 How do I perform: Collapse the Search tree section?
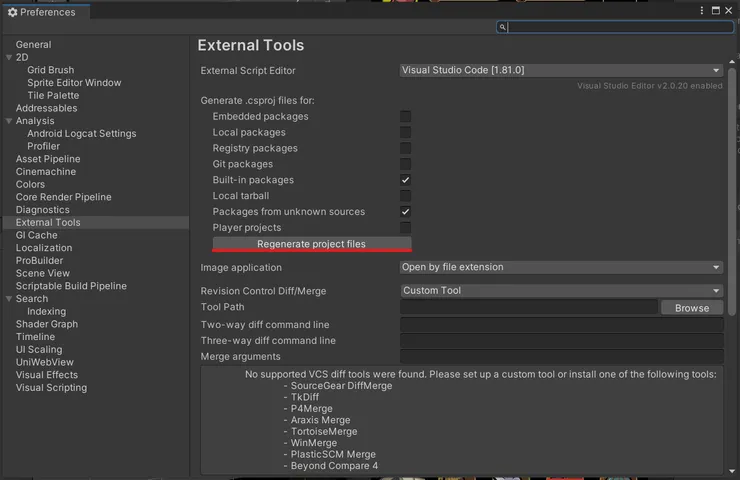(x=9, y=299)
